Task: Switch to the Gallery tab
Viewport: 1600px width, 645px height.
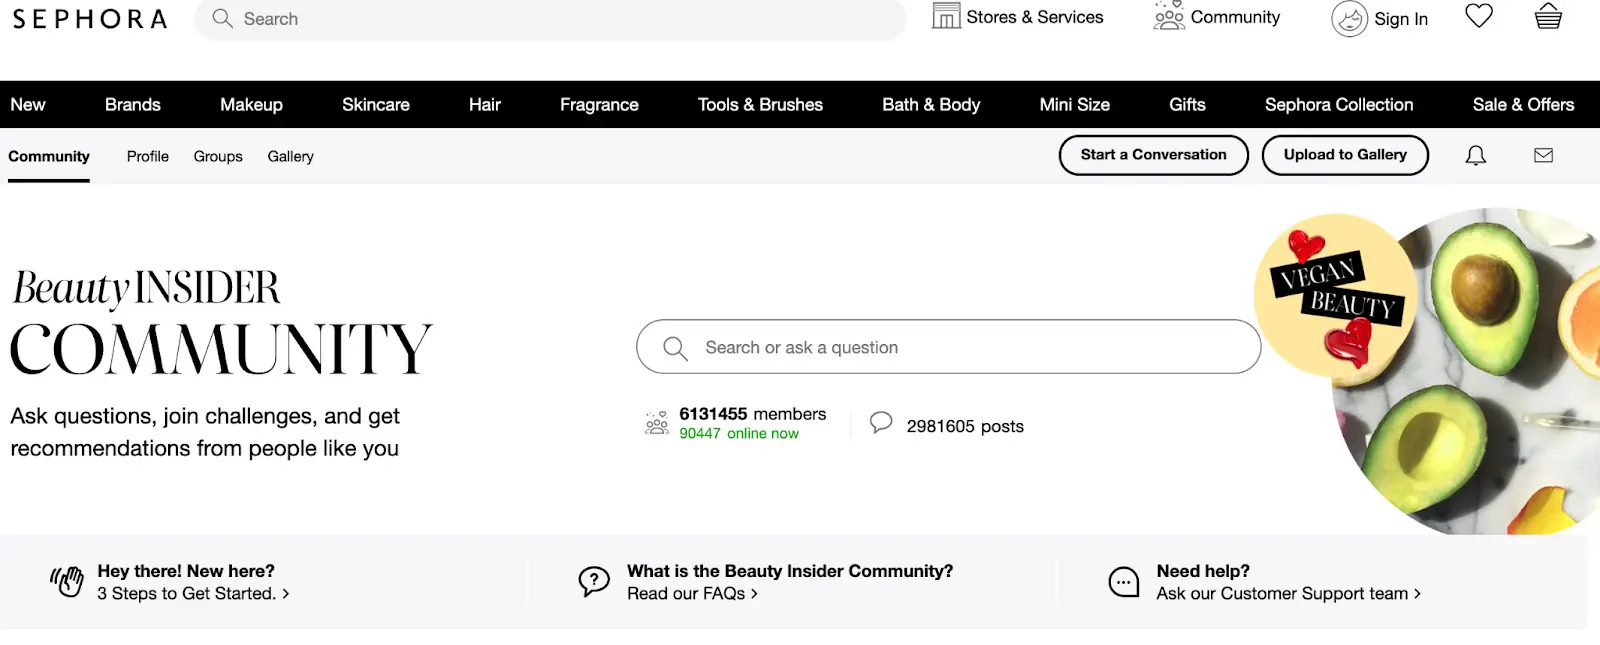Action: pos(291,156)
